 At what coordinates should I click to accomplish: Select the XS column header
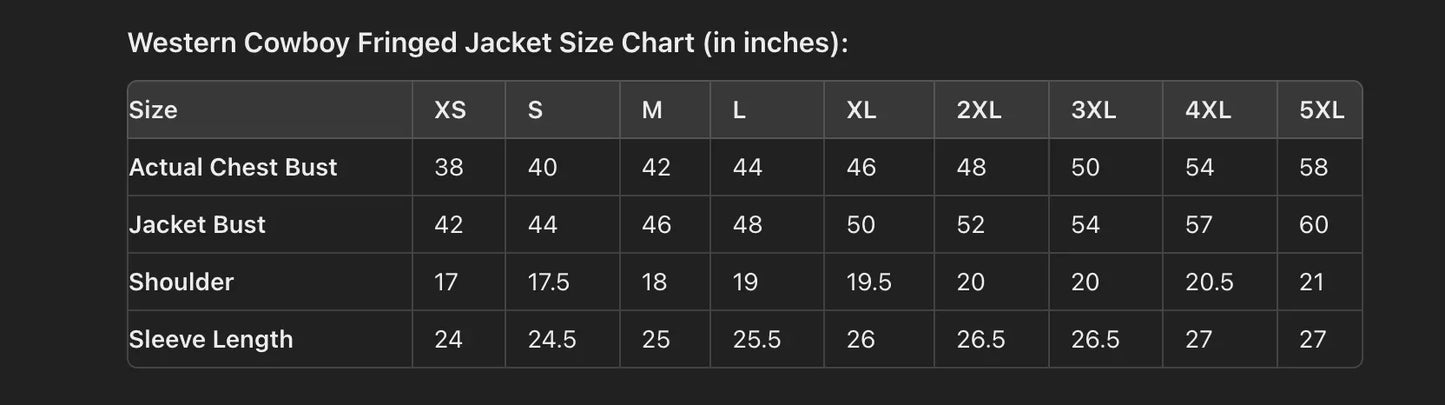click(450, 110)
